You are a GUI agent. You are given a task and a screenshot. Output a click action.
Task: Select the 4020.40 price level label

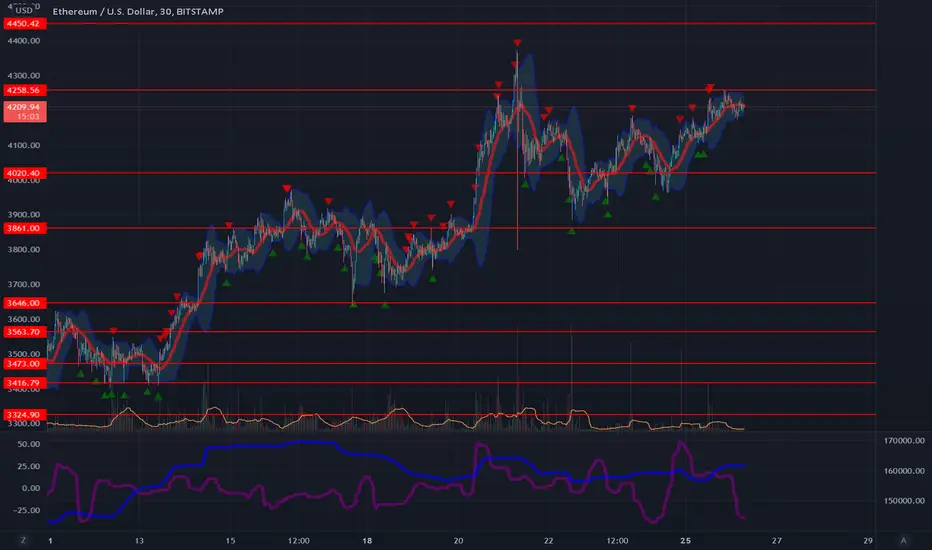coord(24,173)
